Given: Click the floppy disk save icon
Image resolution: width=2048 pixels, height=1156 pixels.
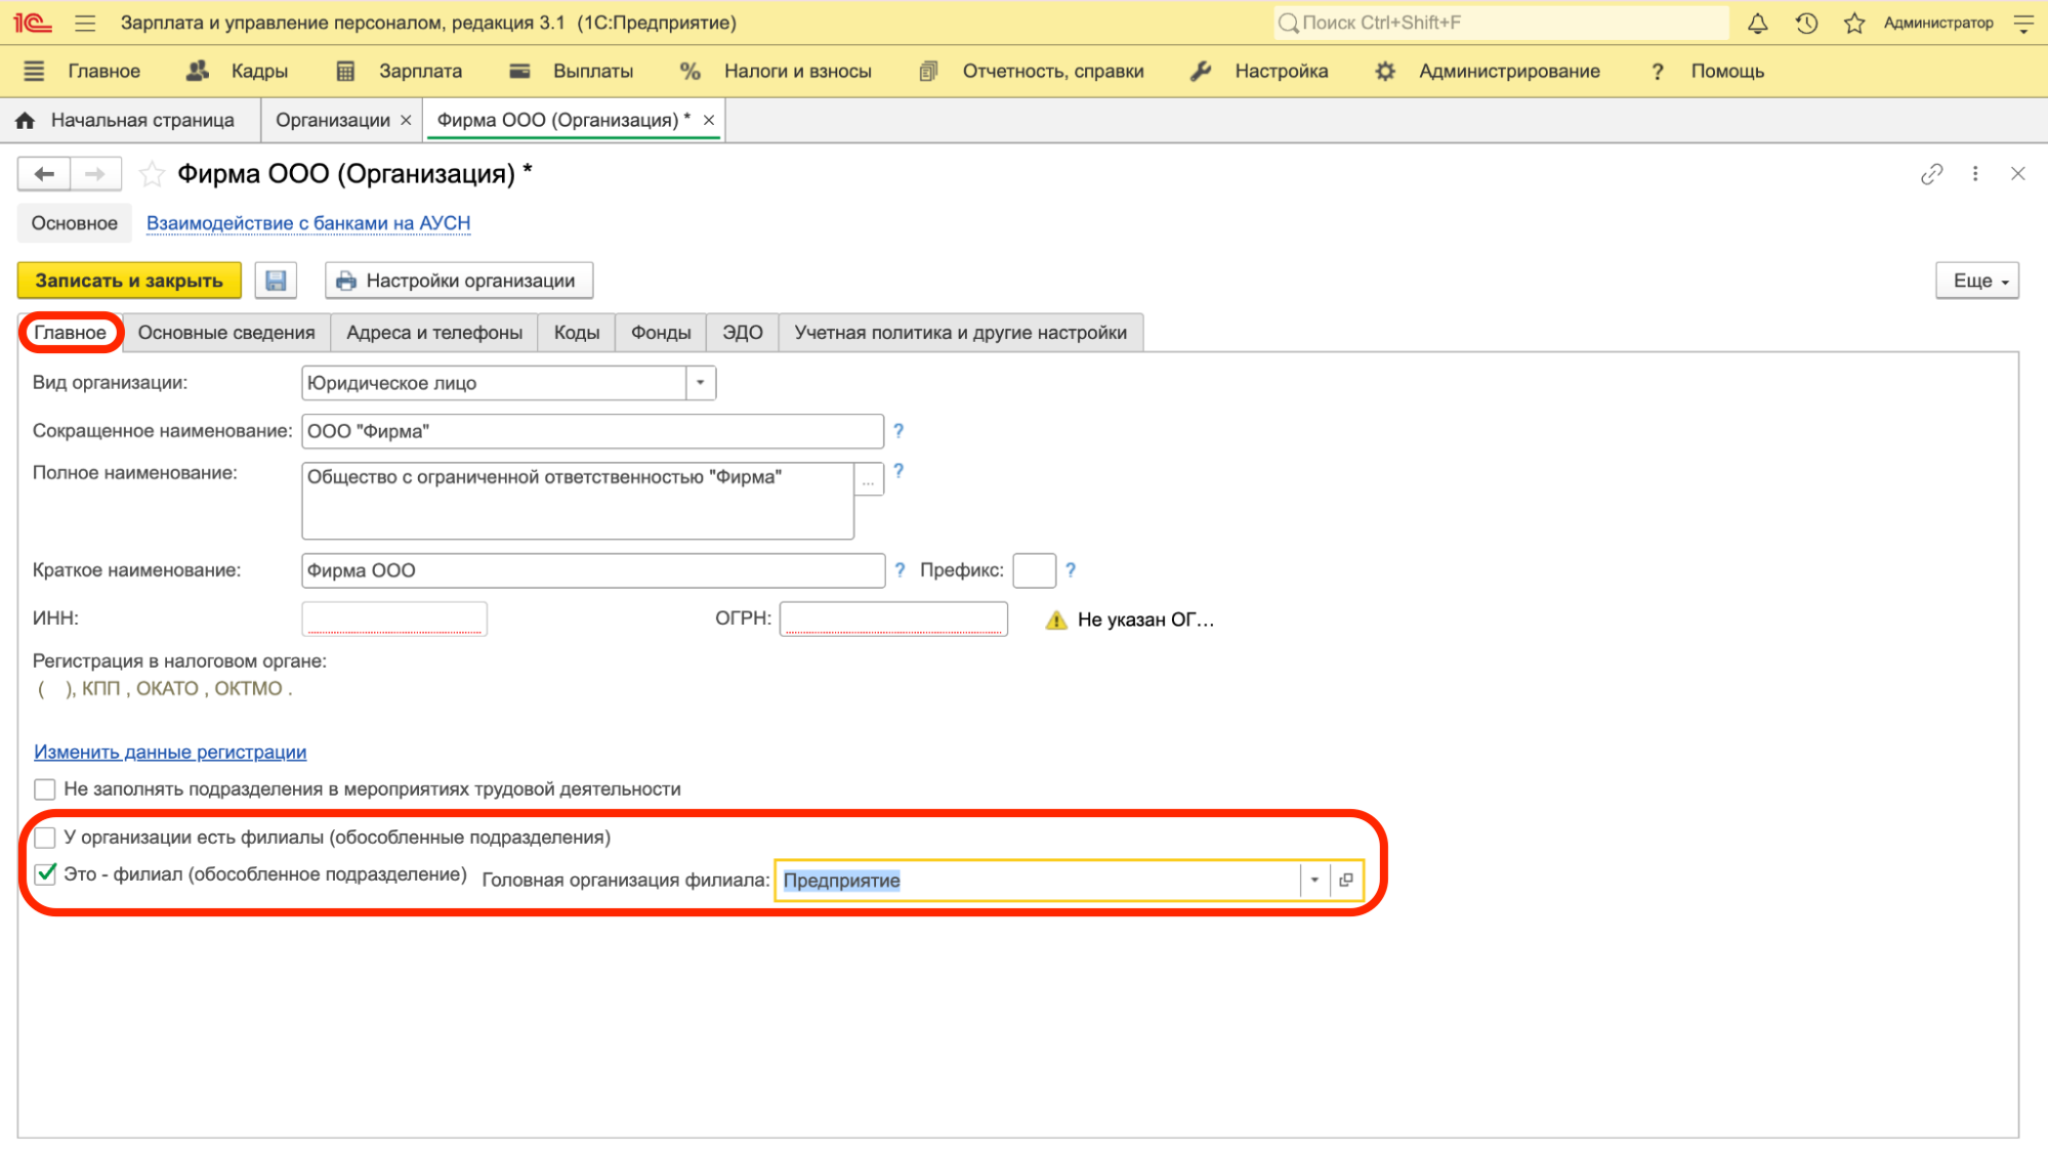Looking at the screenshot, I should [275, 281].
